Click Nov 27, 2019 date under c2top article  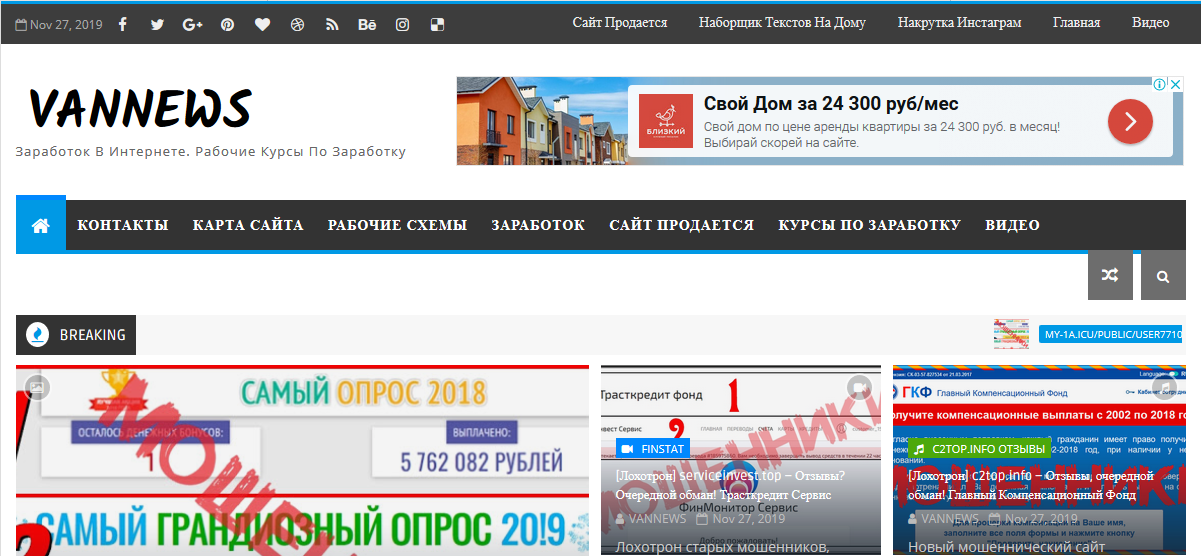[x=1034, y=519]
